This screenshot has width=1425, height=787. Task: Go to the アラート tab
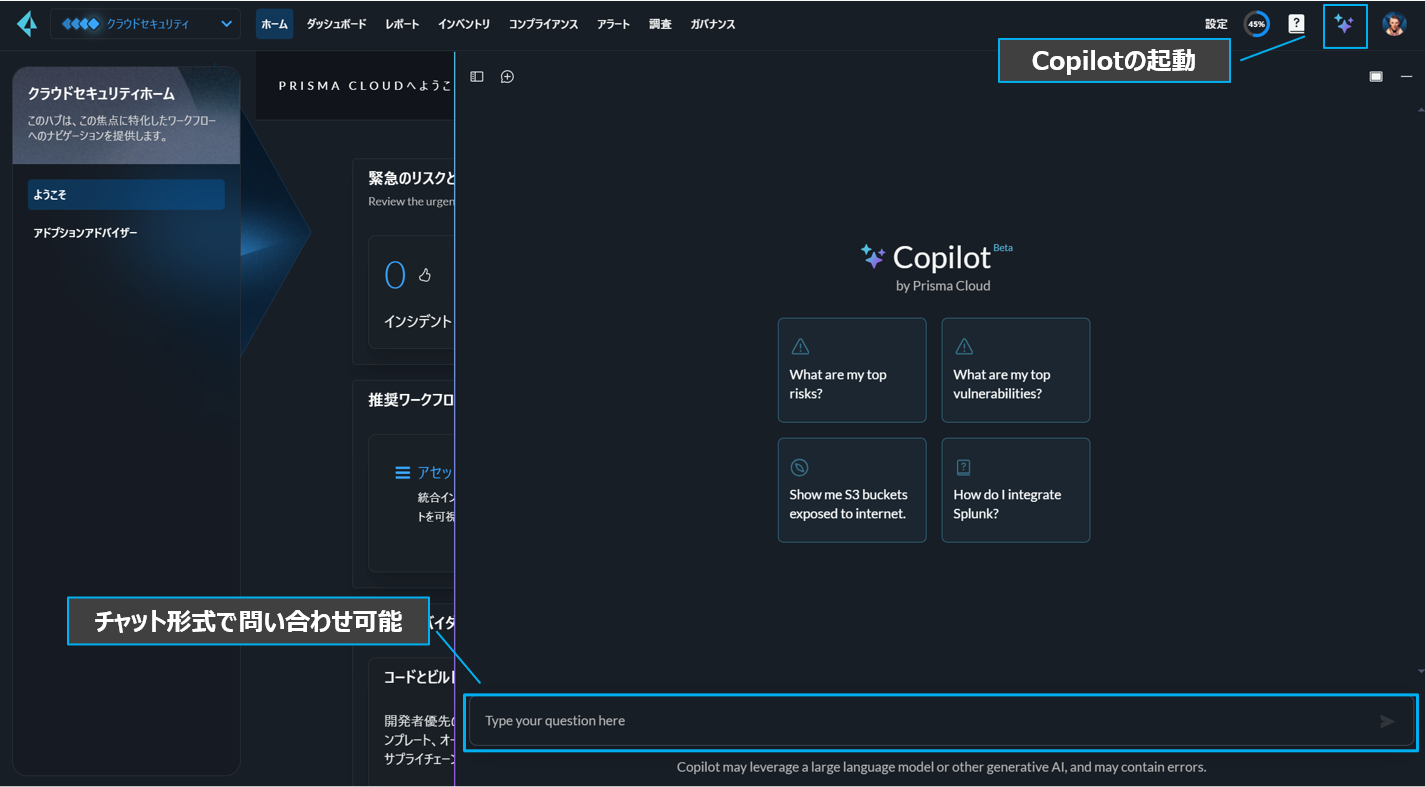click(x=613, y=24)
